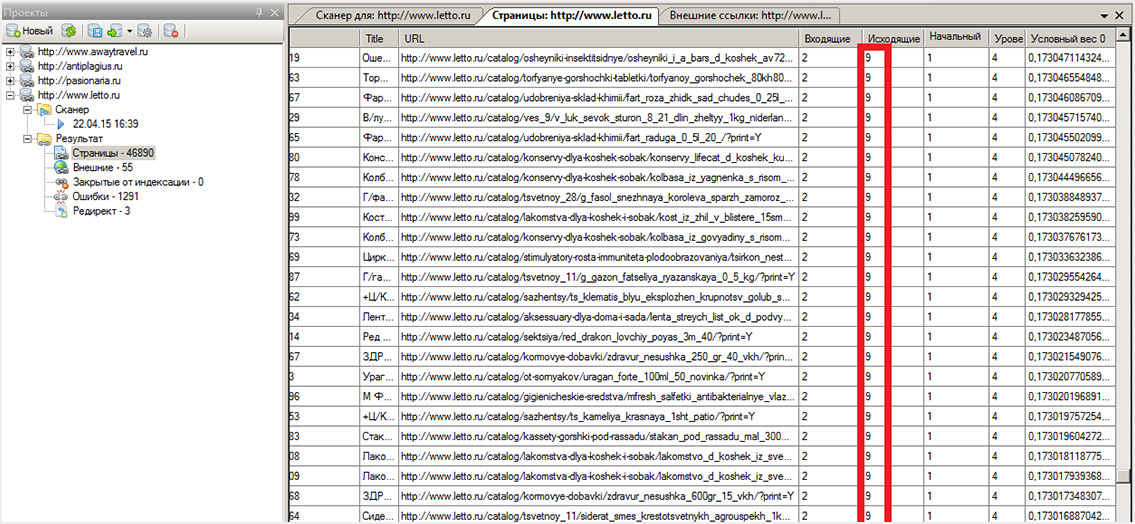This screenshot has width=1135, height=524.
Task: Click the globe icon beside Внешние
Action: 62,168
